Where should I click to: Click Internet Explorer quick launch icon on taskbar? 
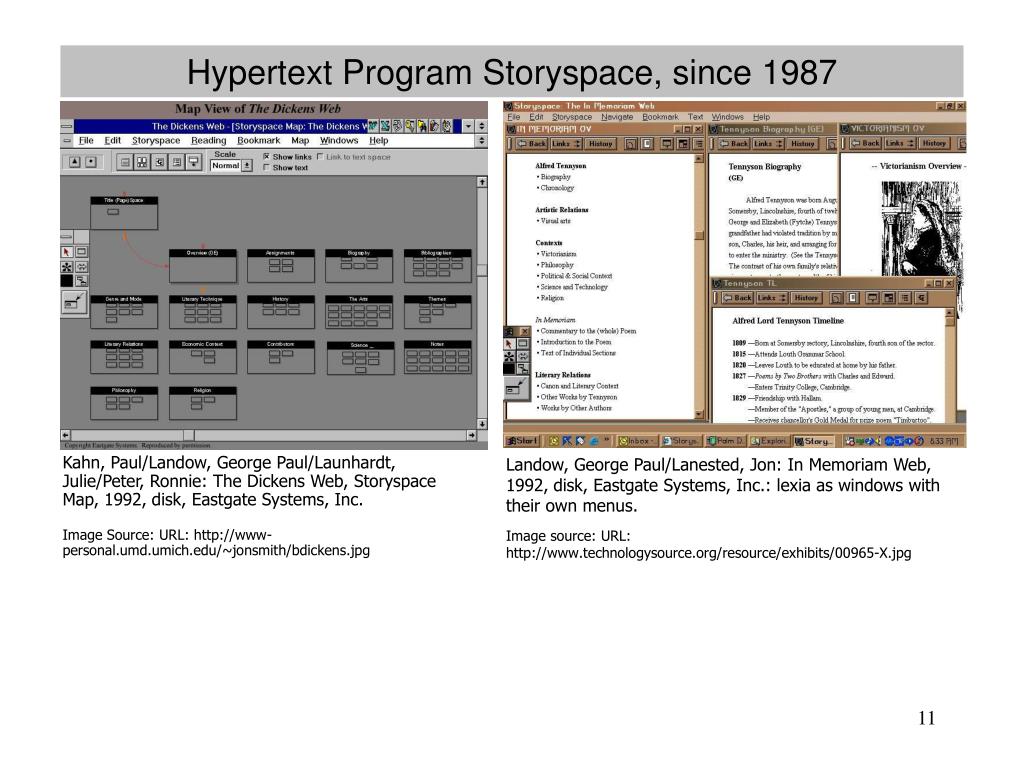tap(594, 441)
